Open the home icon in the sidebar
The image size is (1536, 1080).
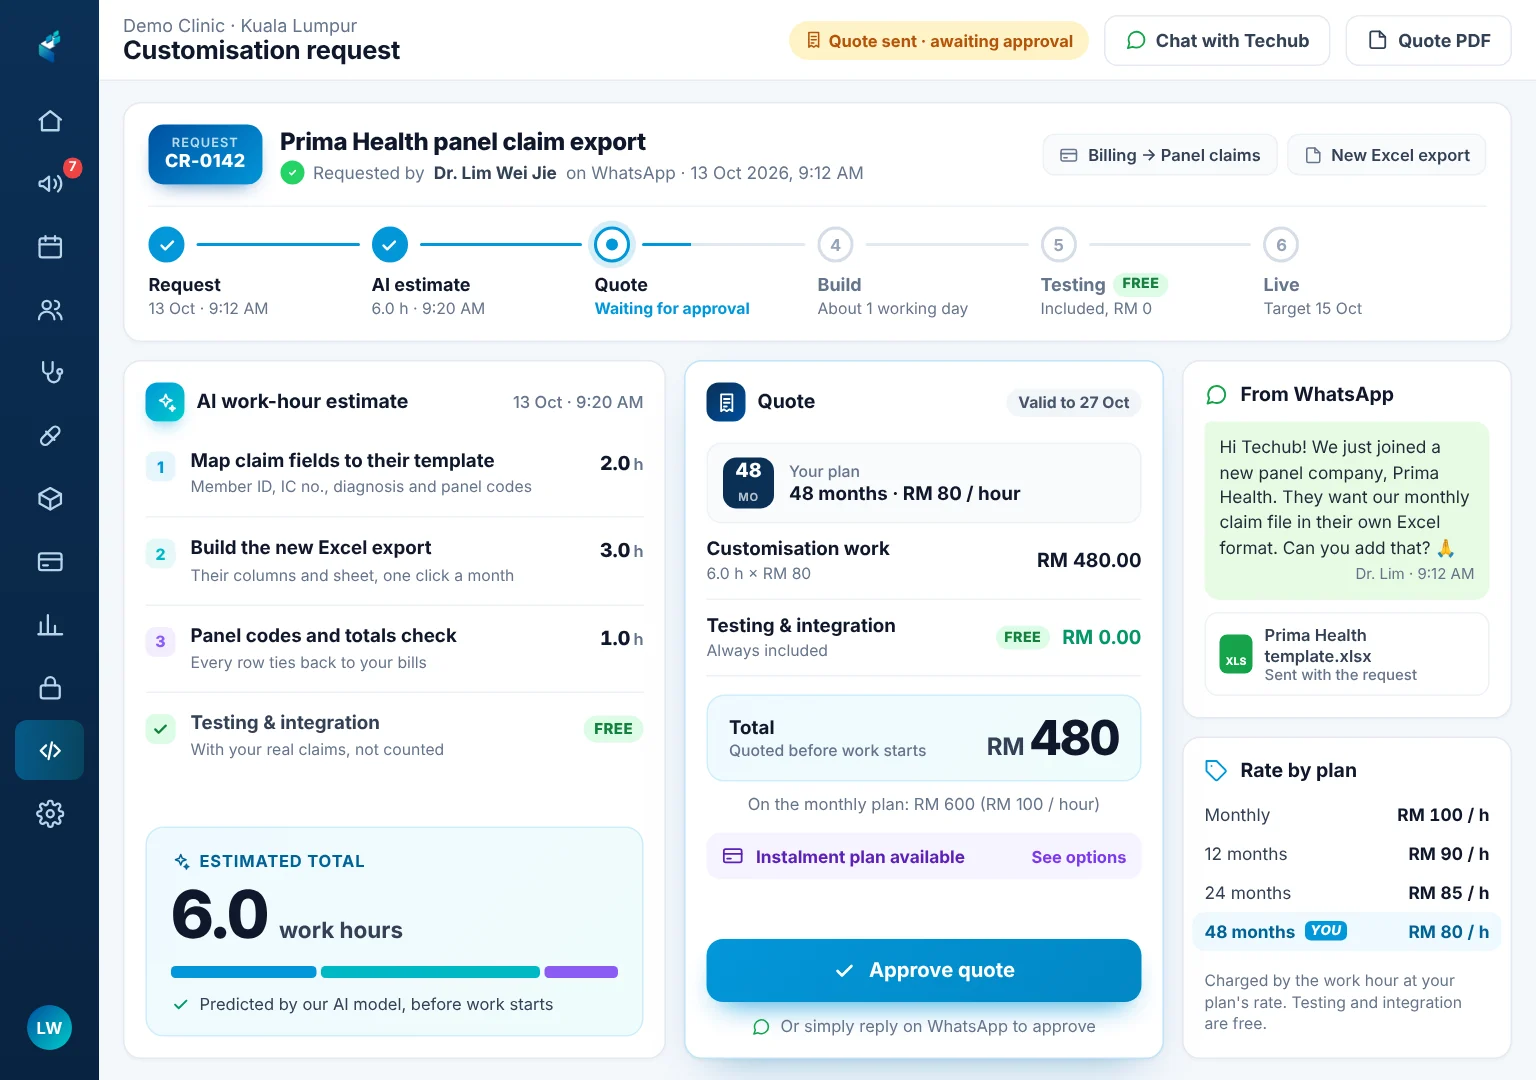coord(50,121)
